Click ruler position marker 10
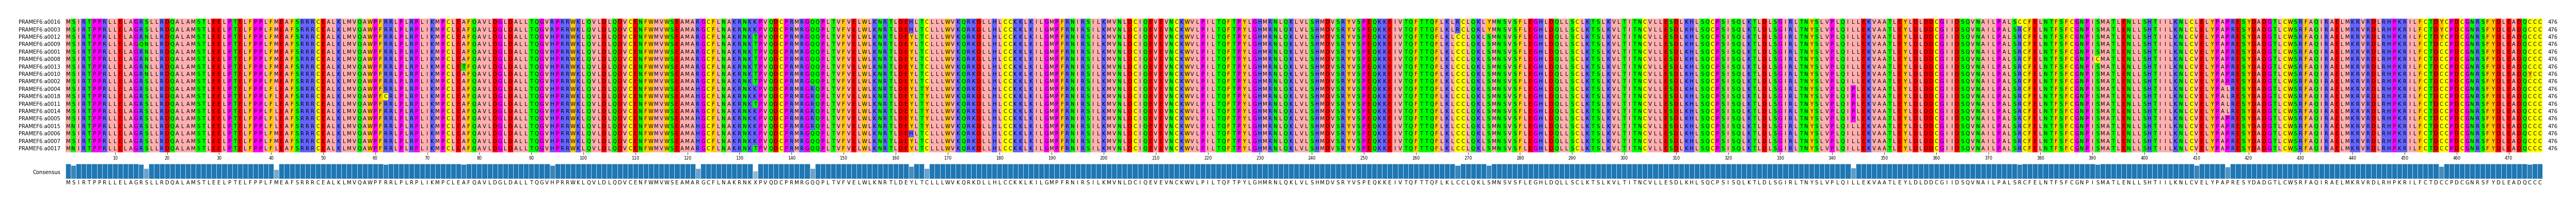This screenshot has height=204, width=2576. click(115, 158)
